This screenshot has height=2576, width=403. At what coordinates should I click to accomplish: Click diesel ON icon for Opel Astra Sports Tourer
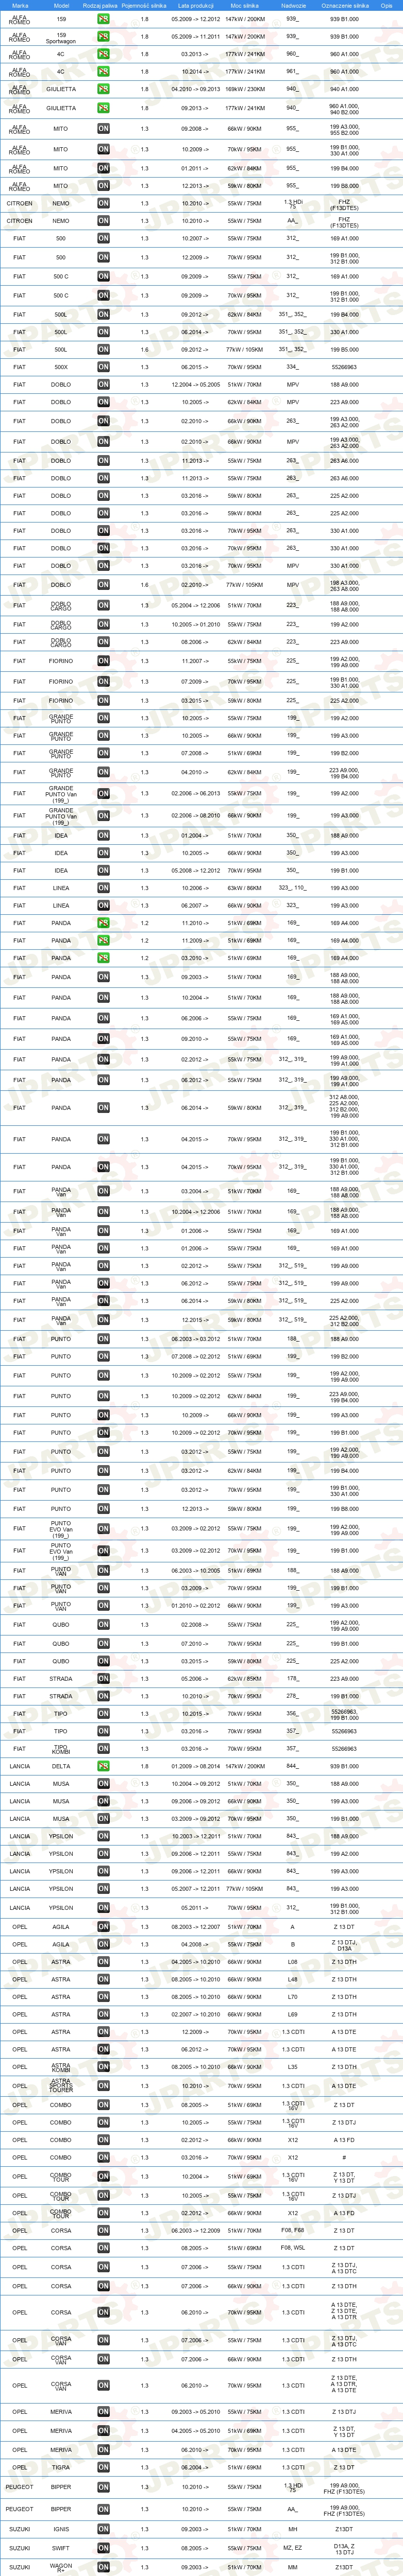[103, 2086]
